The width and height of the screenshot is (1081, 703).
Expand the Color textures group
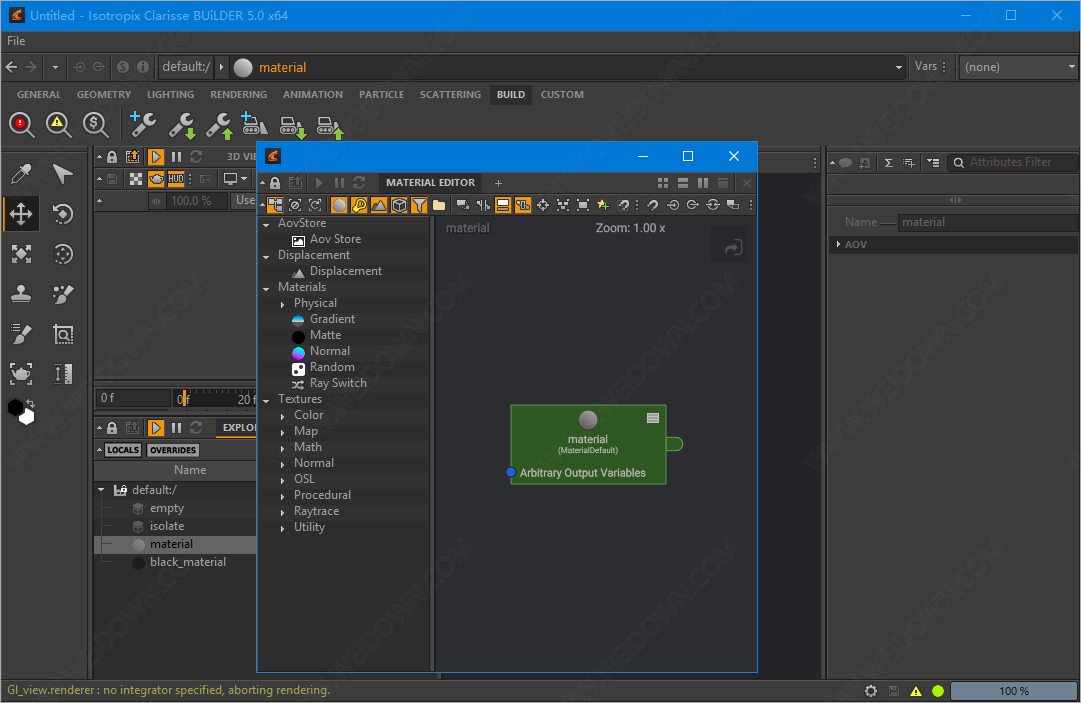(x=283, y=416)
